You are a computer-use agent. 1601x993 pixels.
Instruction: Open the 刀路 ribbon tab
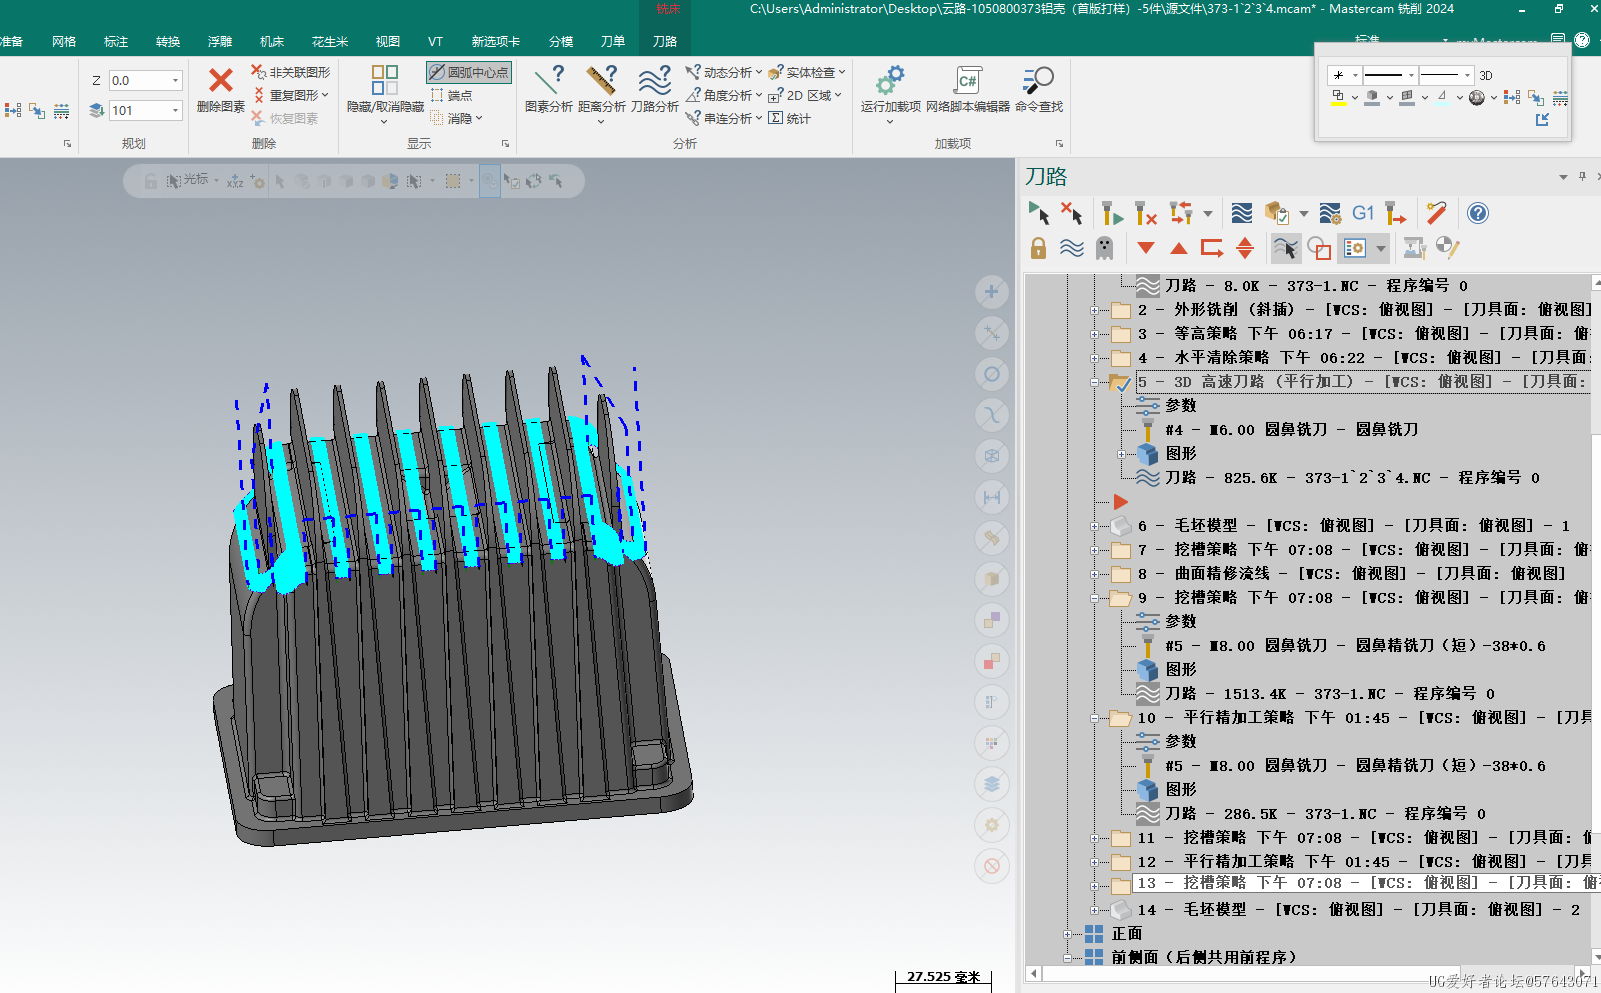[665, 41]
